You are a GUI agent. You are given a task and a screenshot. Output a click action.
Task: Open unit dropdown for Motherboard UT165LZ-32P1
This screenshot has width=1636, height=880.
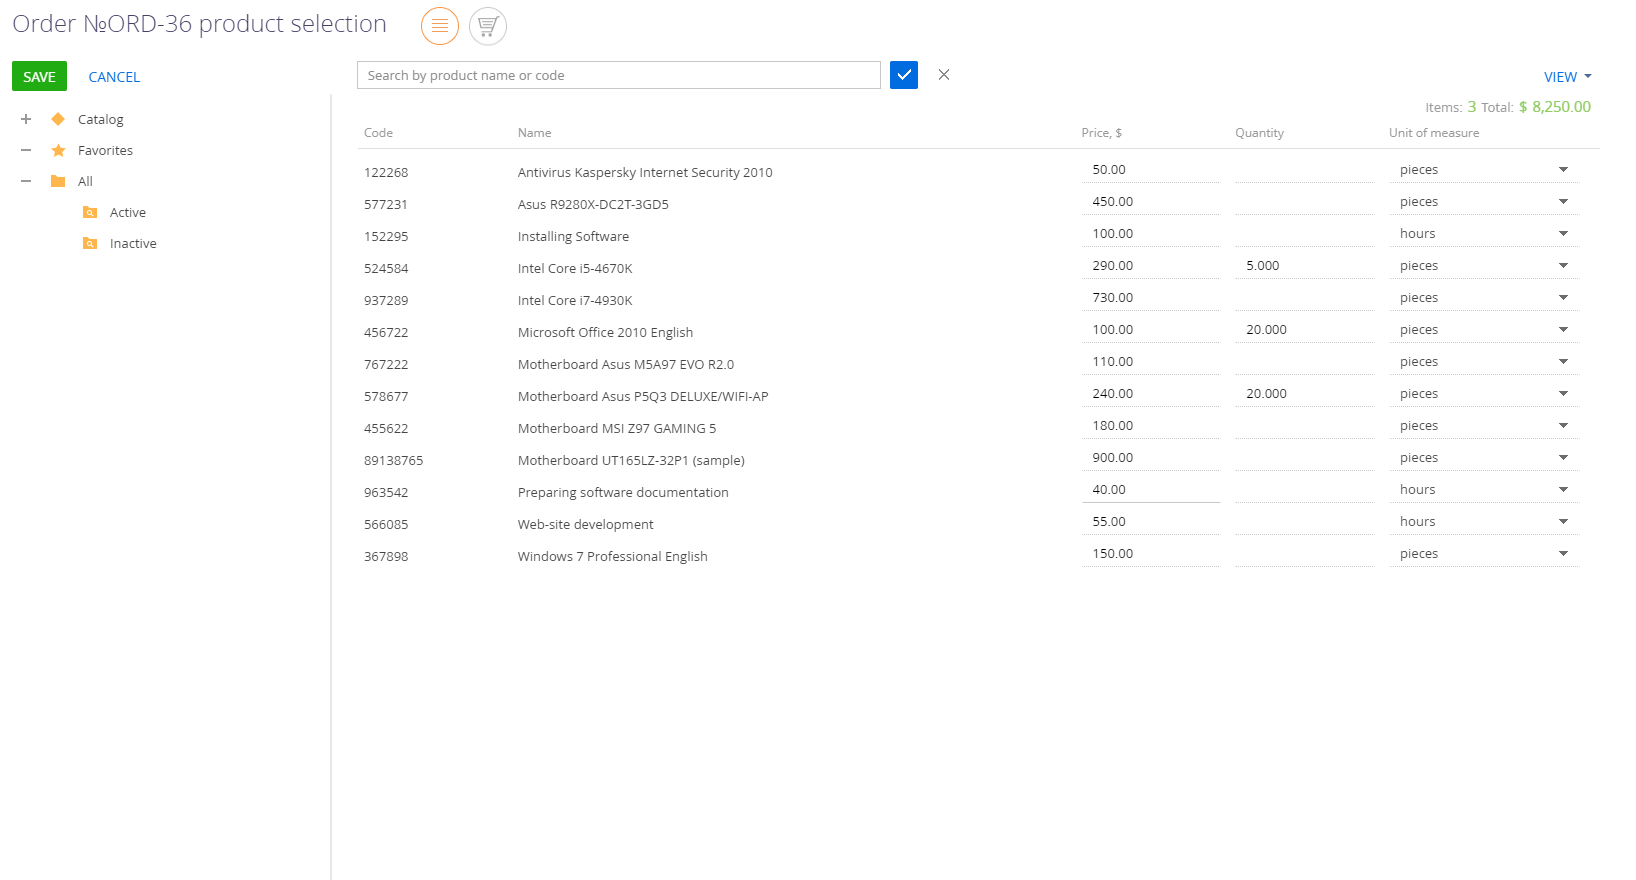coord(1563,458)
